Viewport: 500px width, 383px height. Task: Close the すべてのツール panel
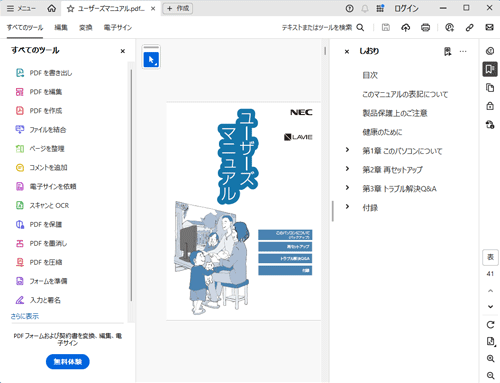123,51
